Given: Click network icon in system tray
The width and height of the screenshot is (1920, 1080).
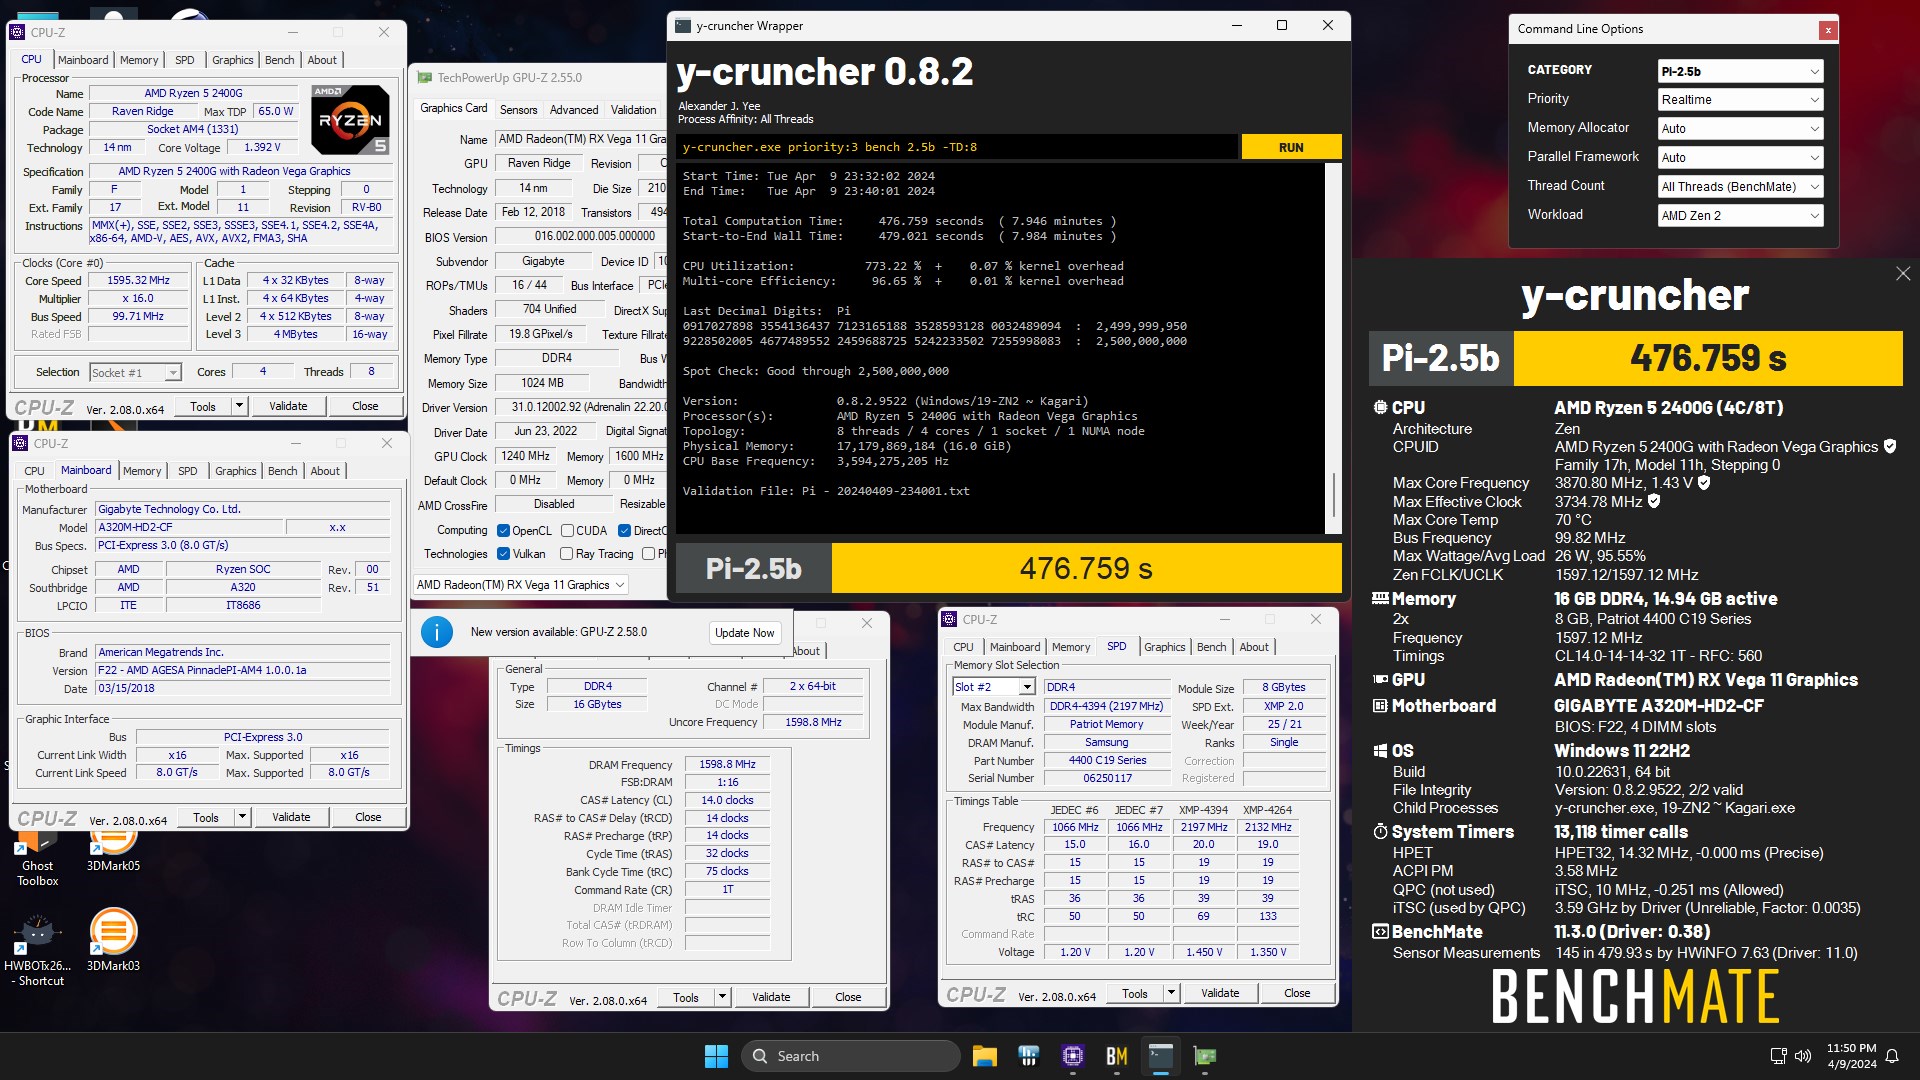Looking at the screenshot, I should 1778,1056.
